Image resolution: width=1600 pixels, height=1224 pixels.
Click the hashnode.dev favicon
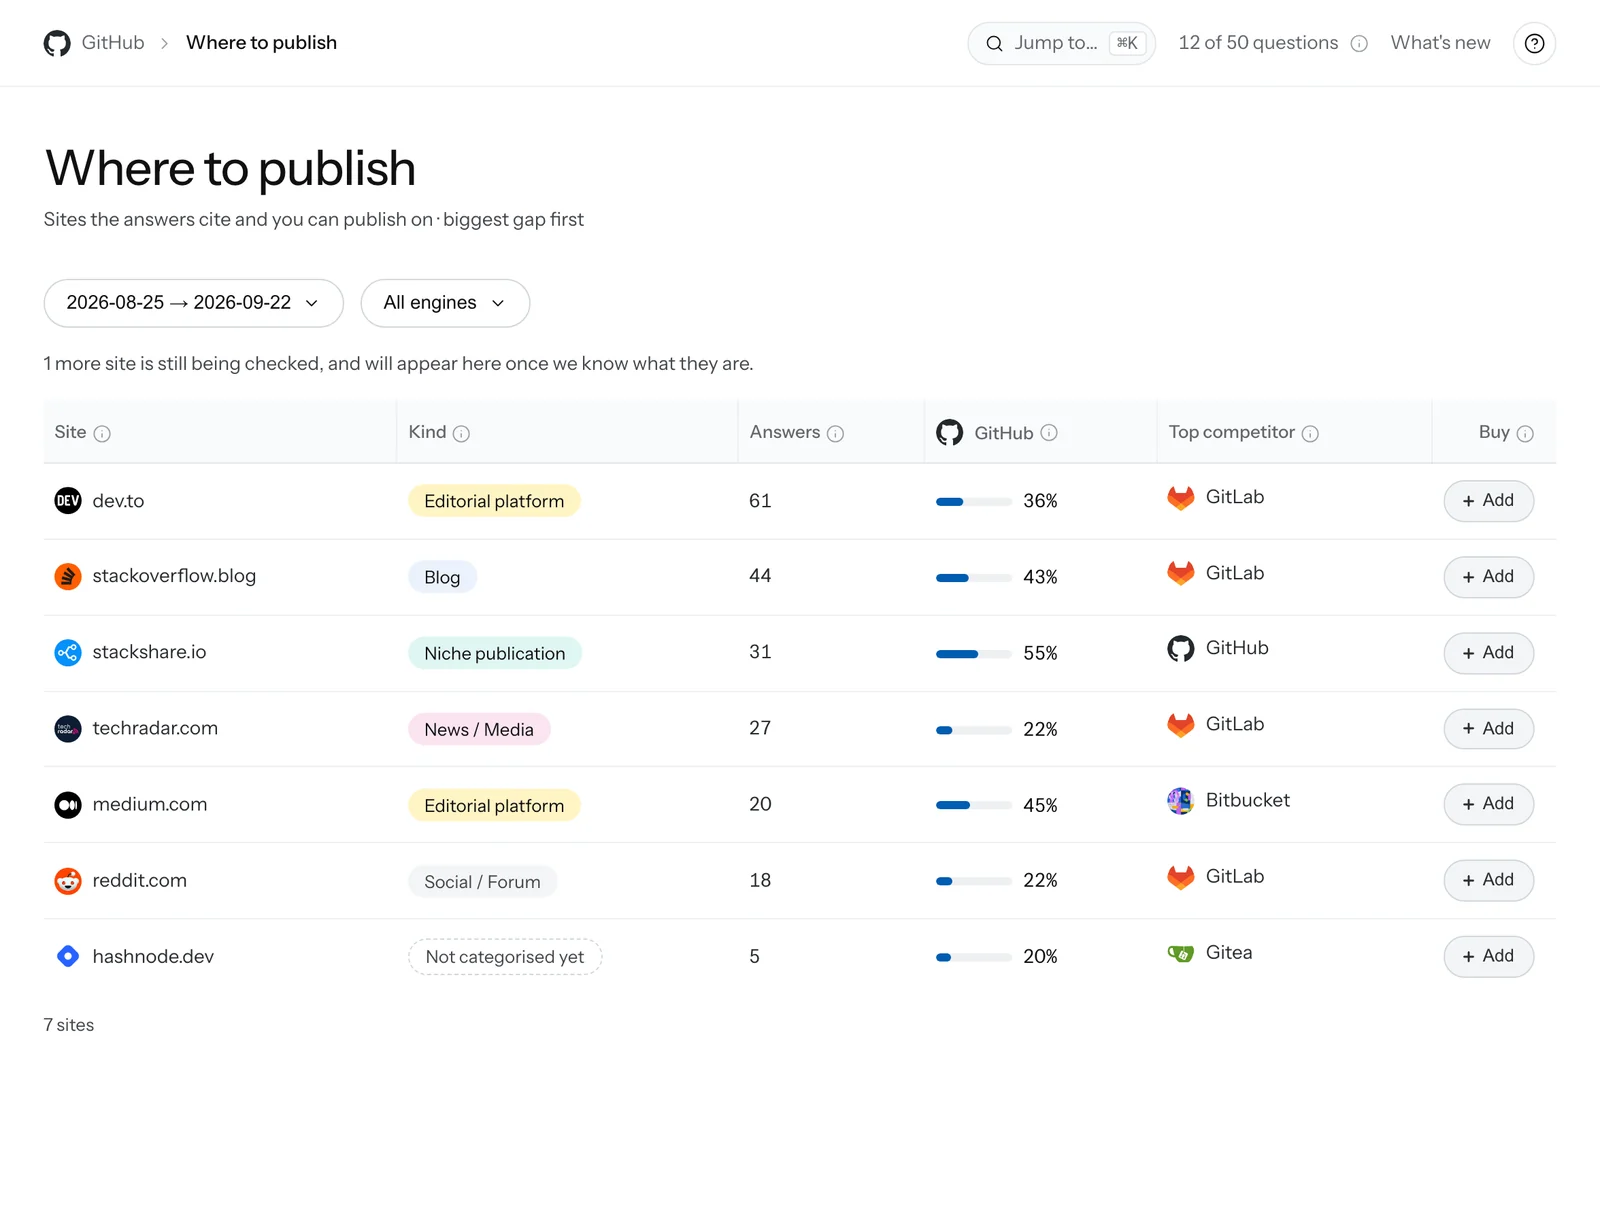tap(68, 956)
